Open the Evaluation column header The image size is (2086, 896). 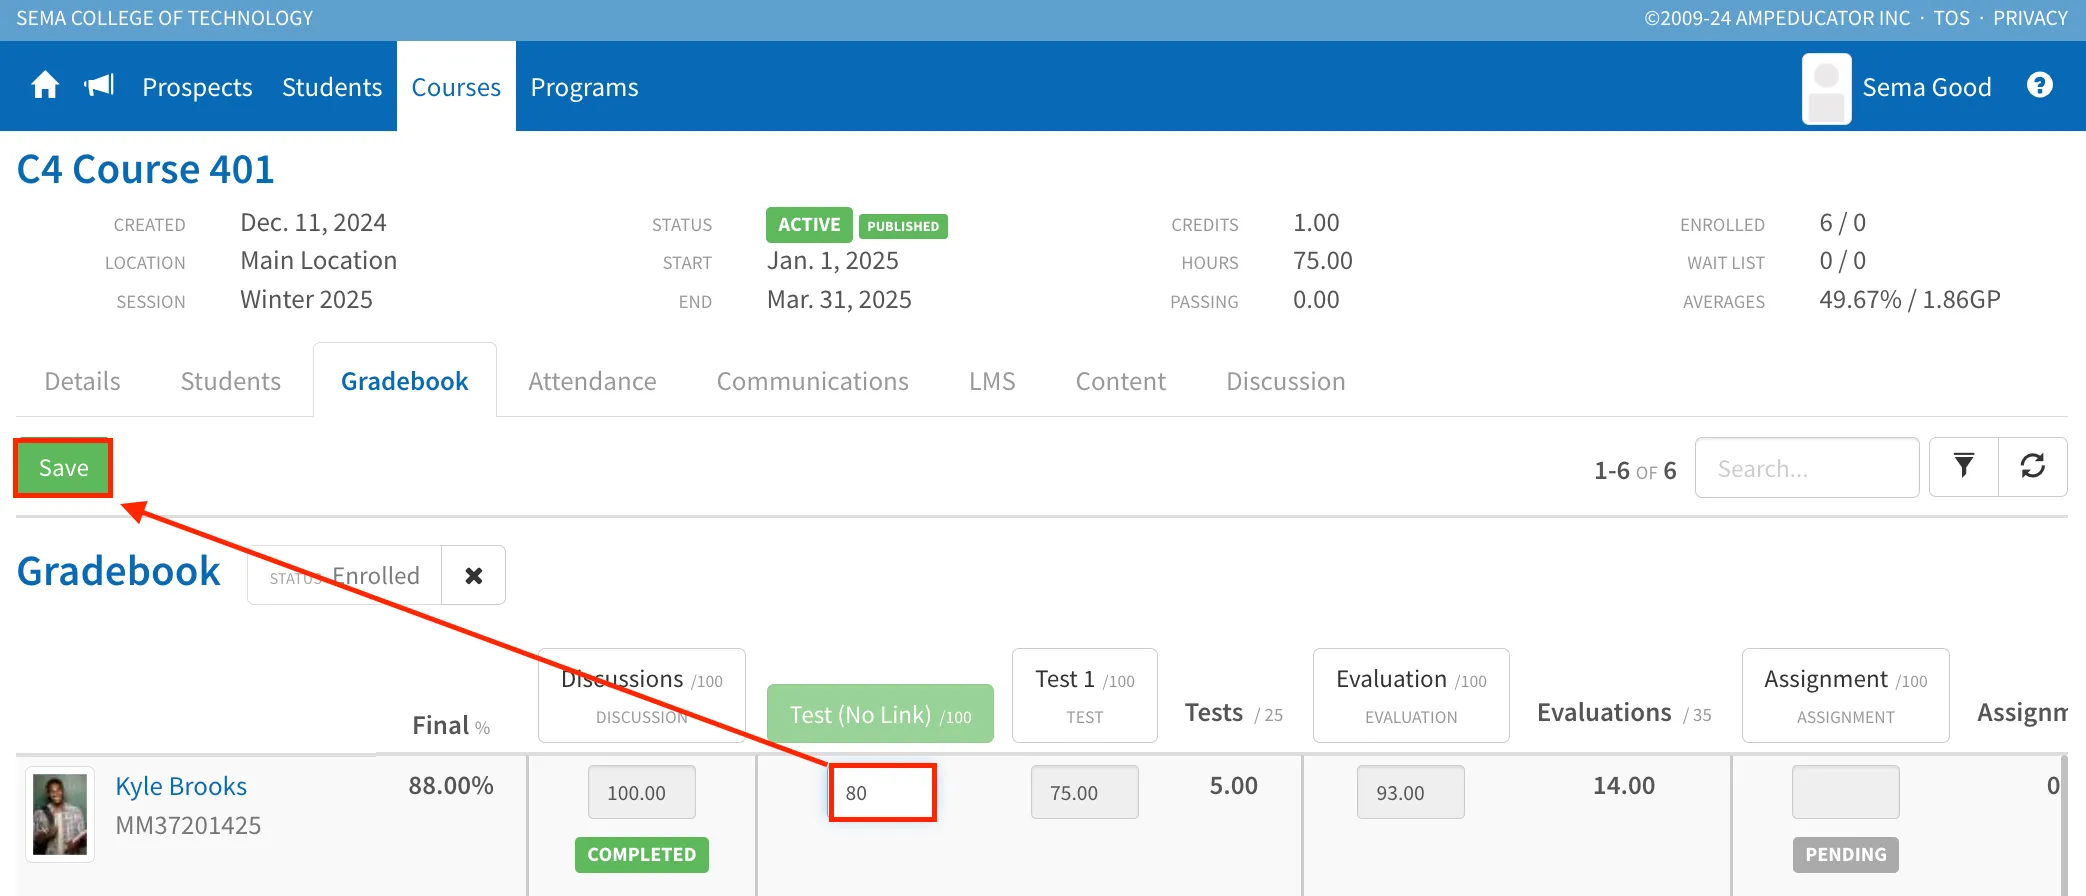(x=1411, y=695)
